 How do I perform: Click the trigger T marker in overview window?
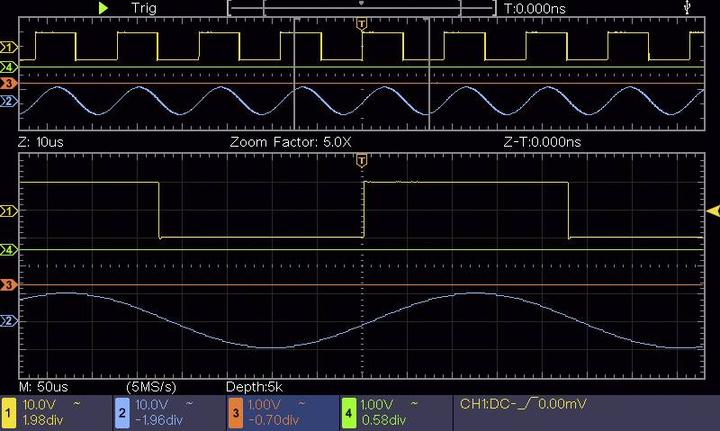click(x=362, y=25)
